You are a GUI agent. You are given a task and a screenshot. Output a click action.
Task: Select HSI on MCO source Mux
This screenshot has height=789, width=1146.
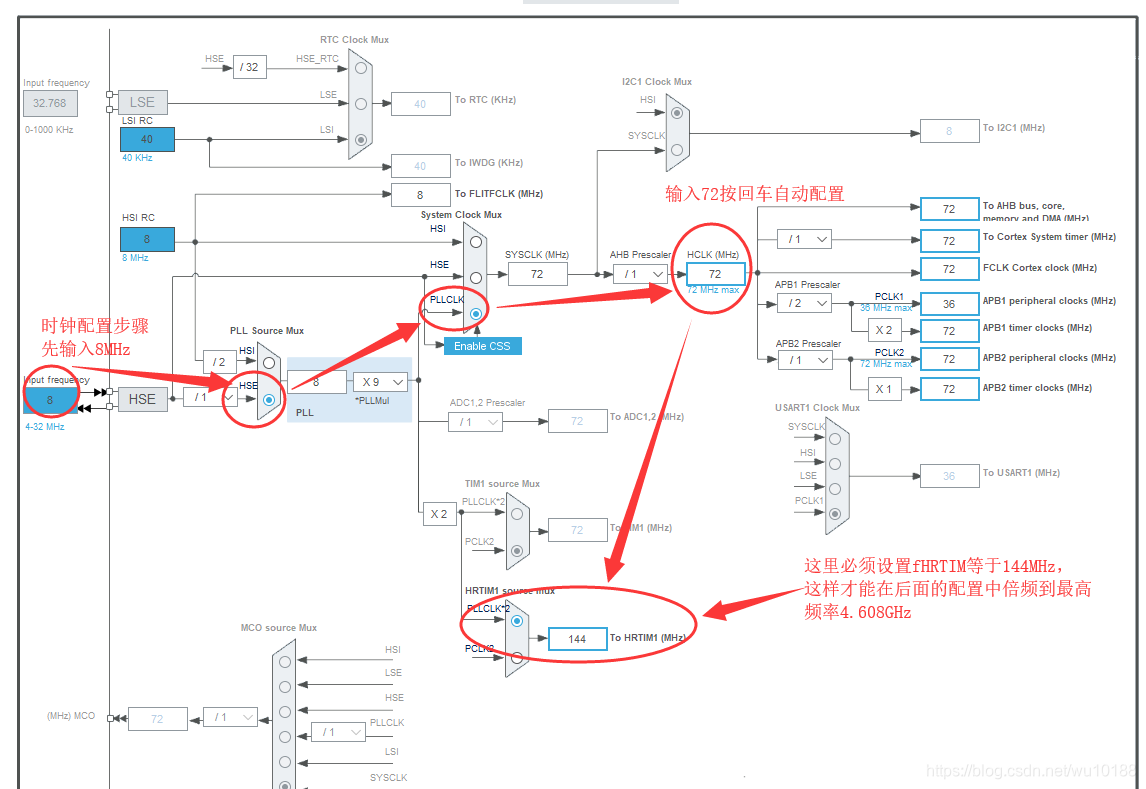click(285, 662)
